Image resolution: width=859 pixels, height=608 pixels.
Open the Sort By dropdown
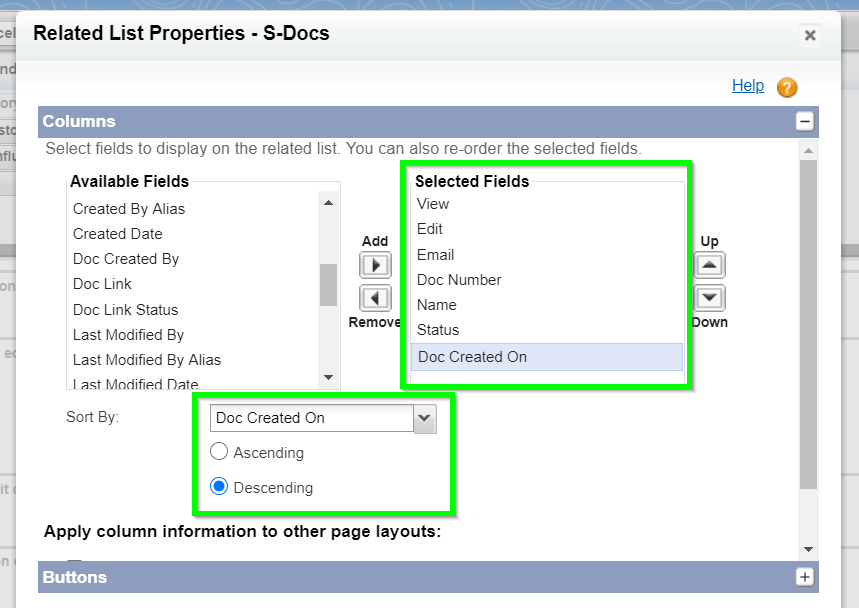(x=323, y=418)
